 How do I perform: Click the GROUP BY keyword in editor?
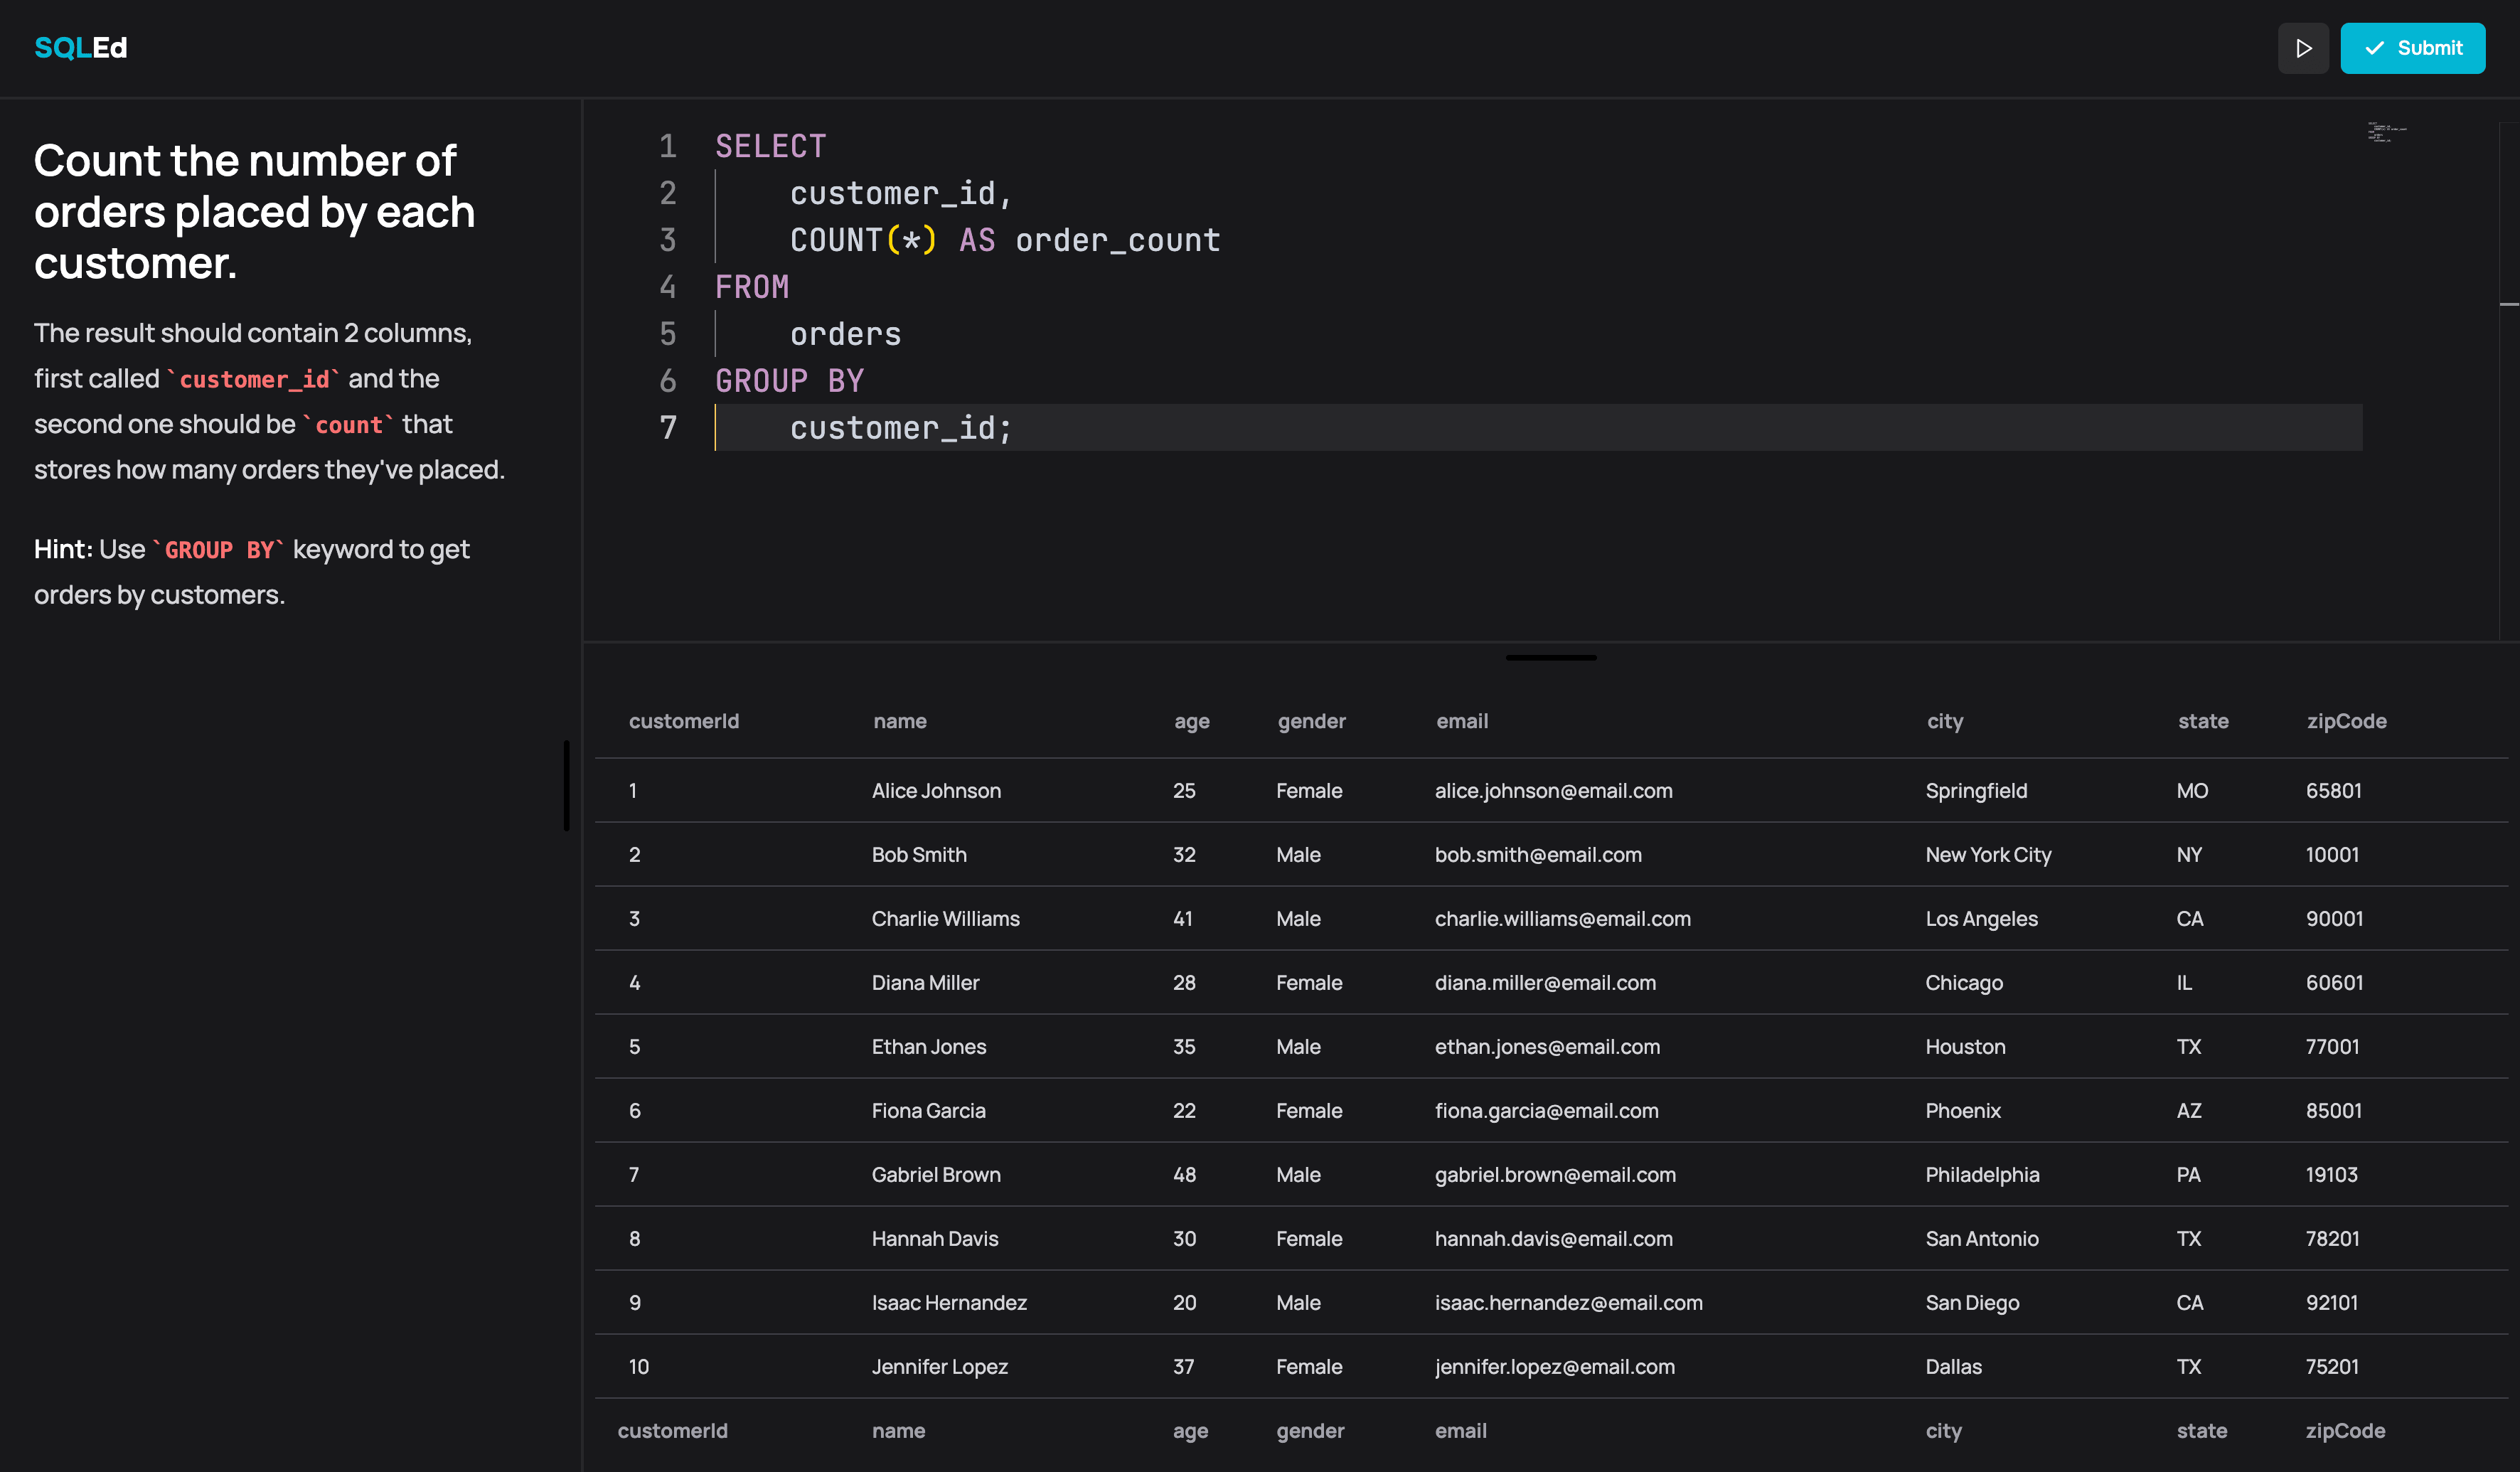[x=789, y=381]
